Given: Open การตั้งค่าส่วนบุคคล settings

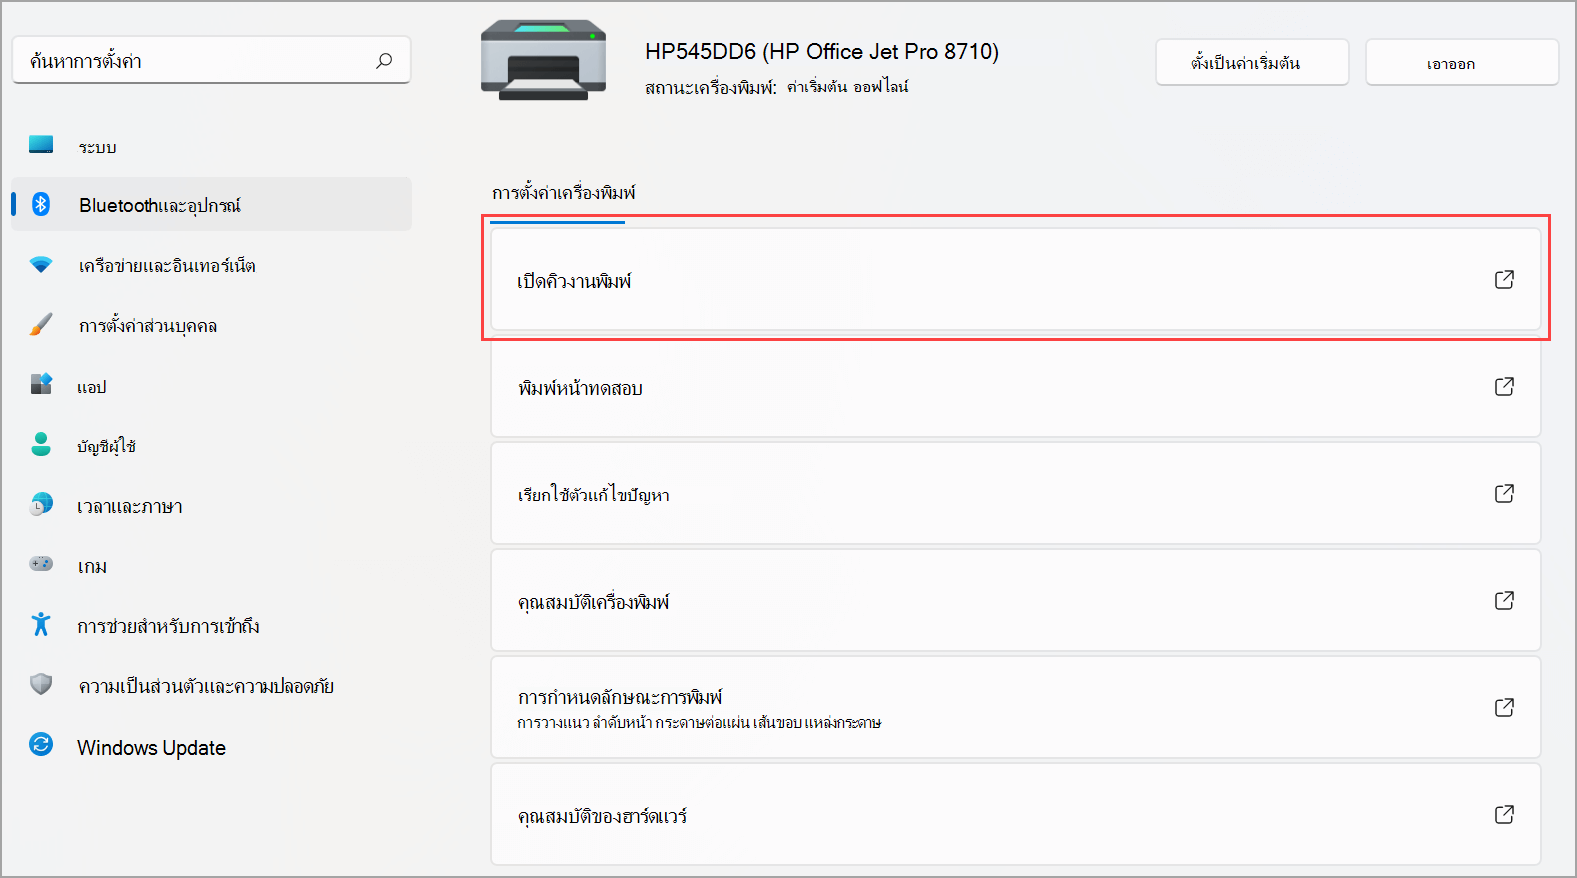Looking at the screenshot, I should 211,325.
